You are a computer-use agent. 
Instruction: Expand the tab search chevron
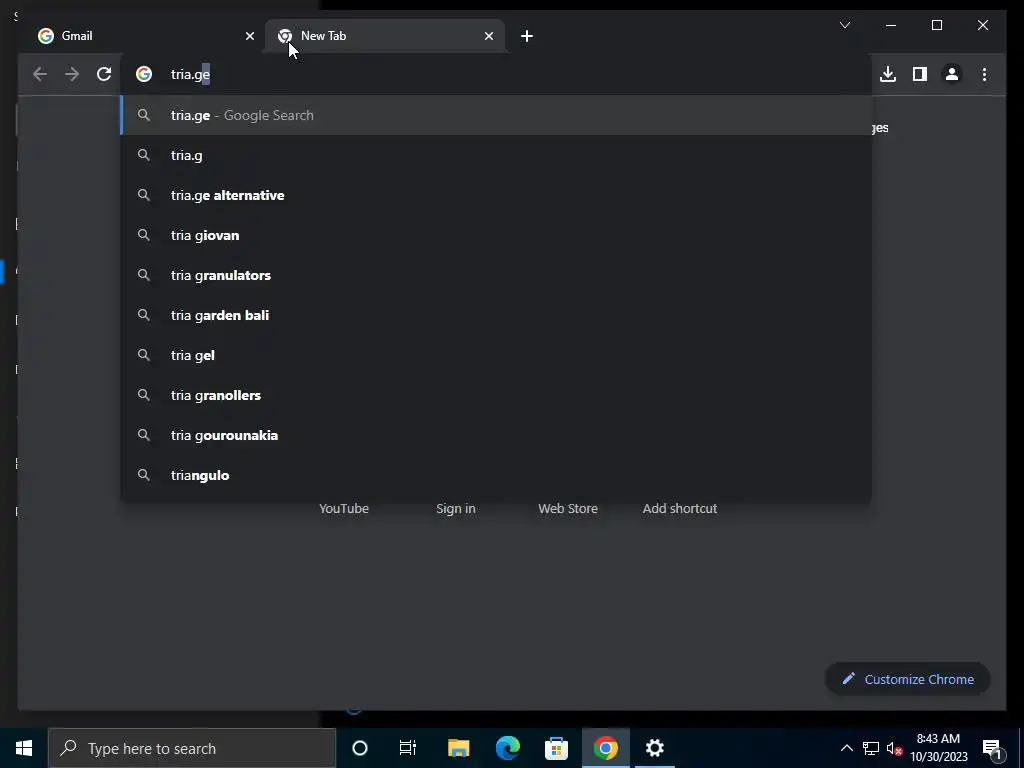tap(844, 25)
